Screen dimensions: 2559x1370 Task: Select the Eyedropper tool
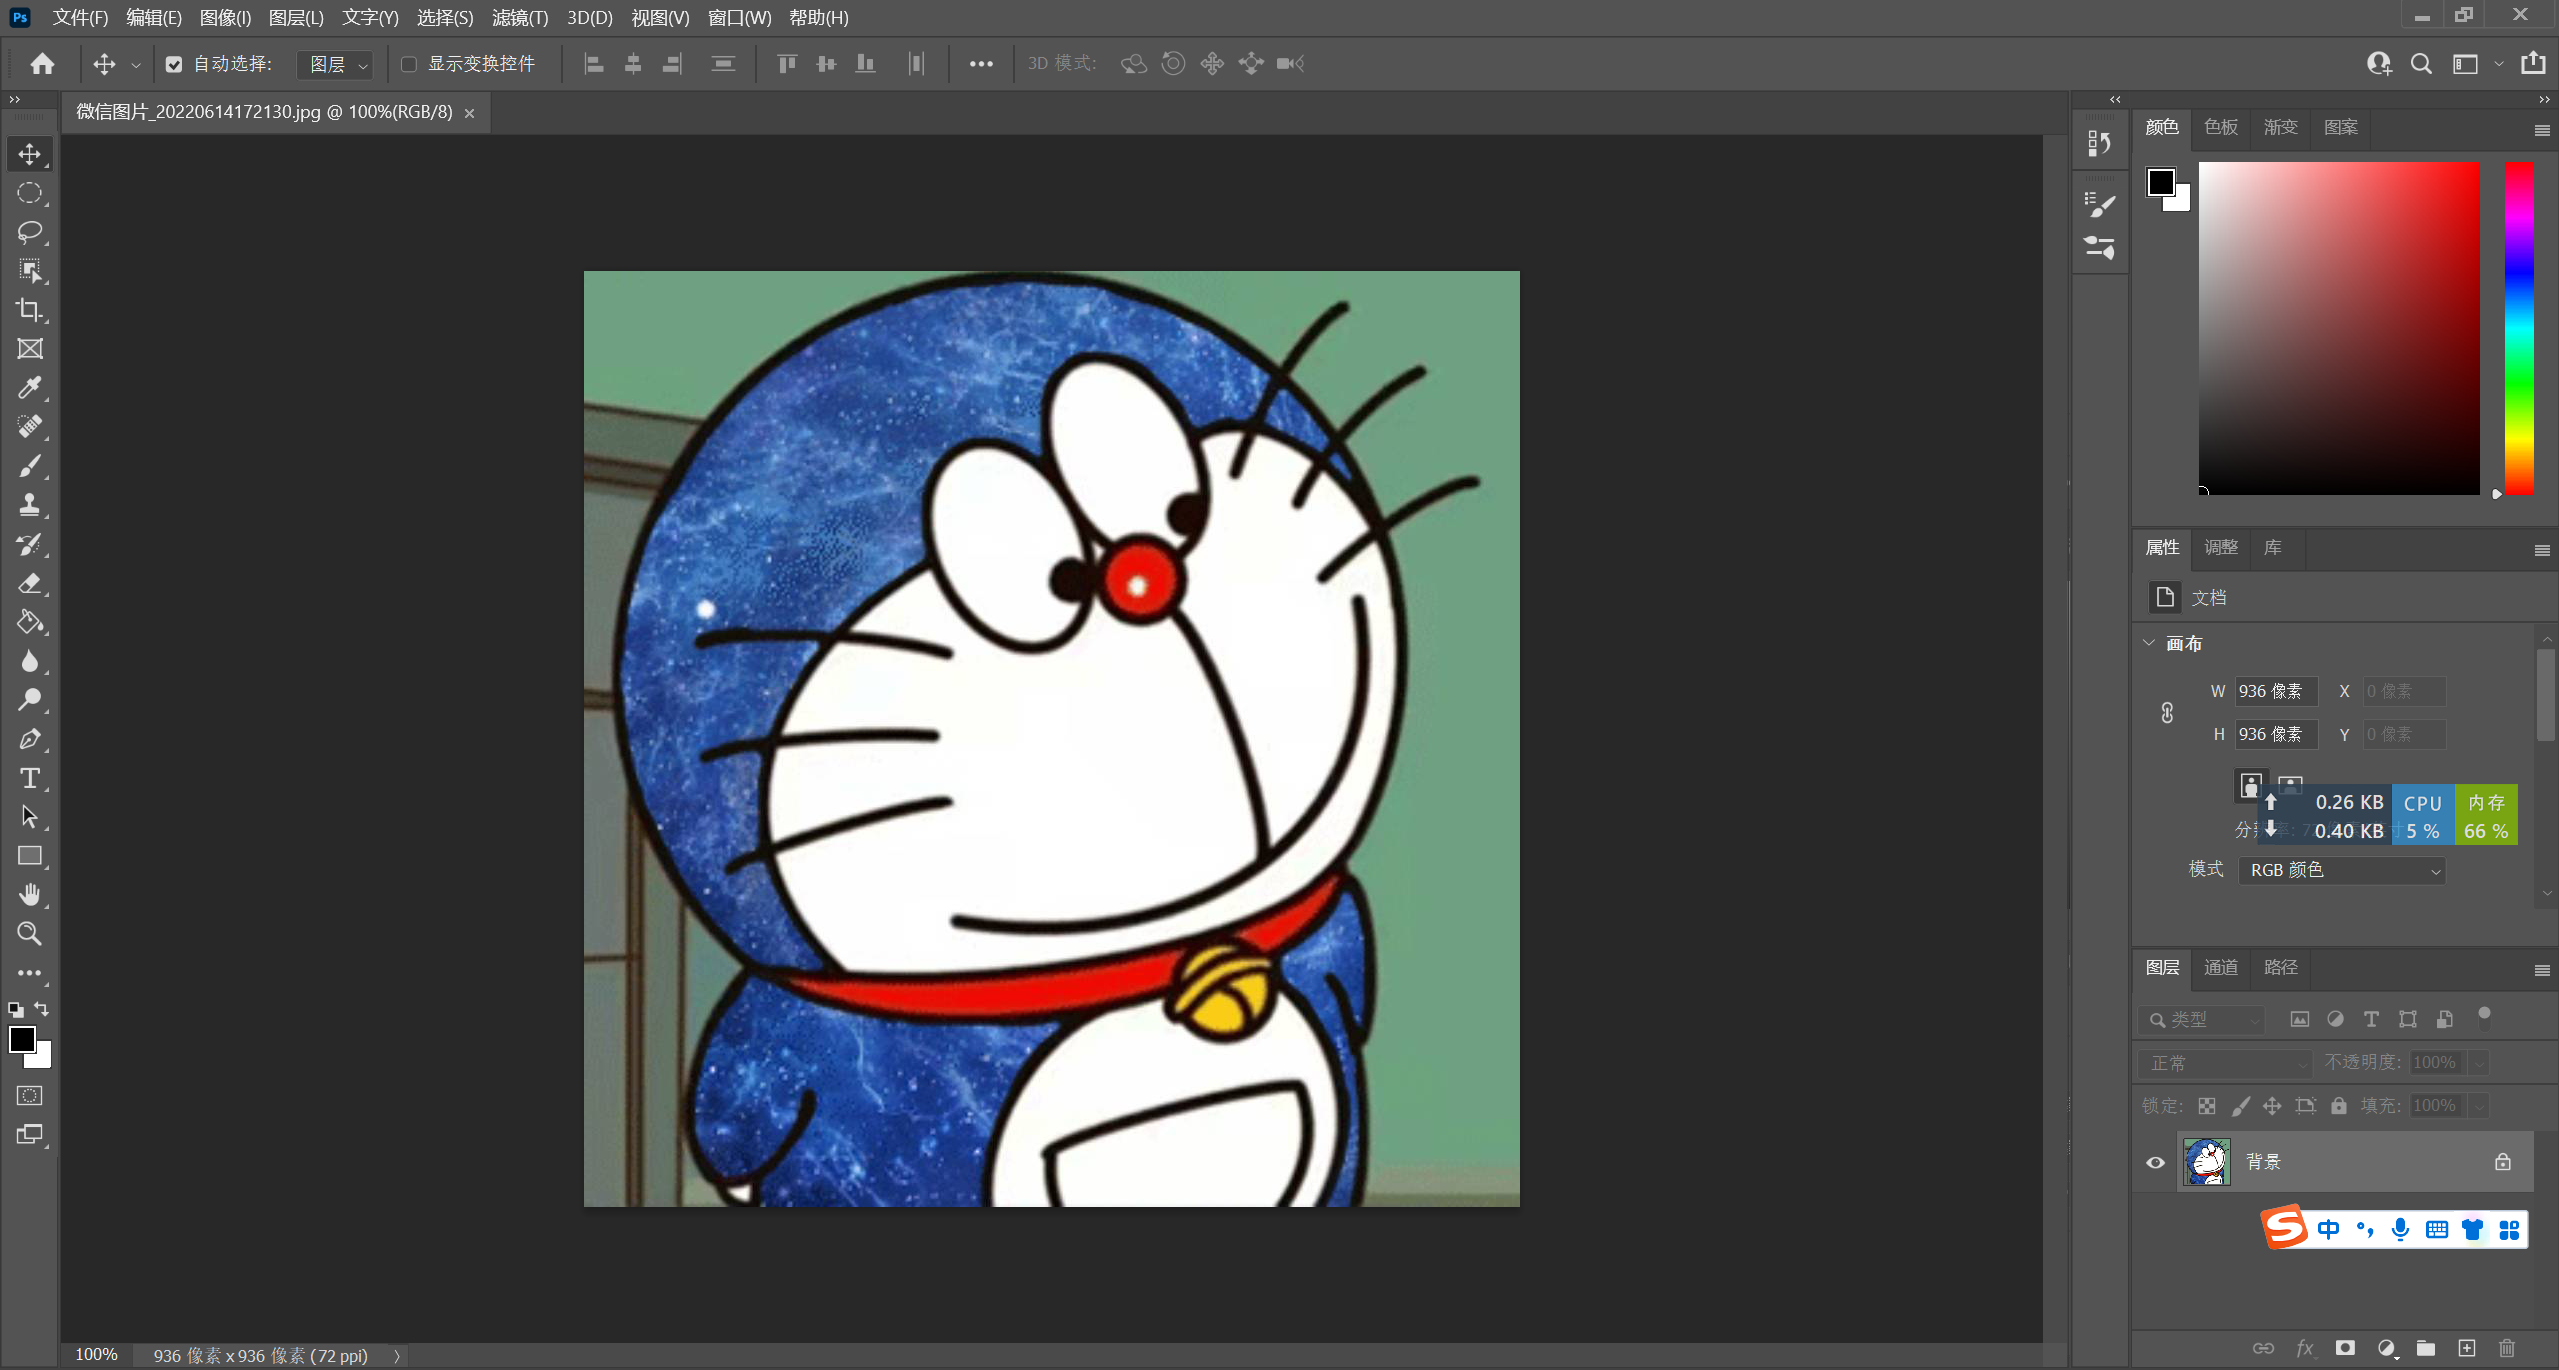[x=29, y=388]
